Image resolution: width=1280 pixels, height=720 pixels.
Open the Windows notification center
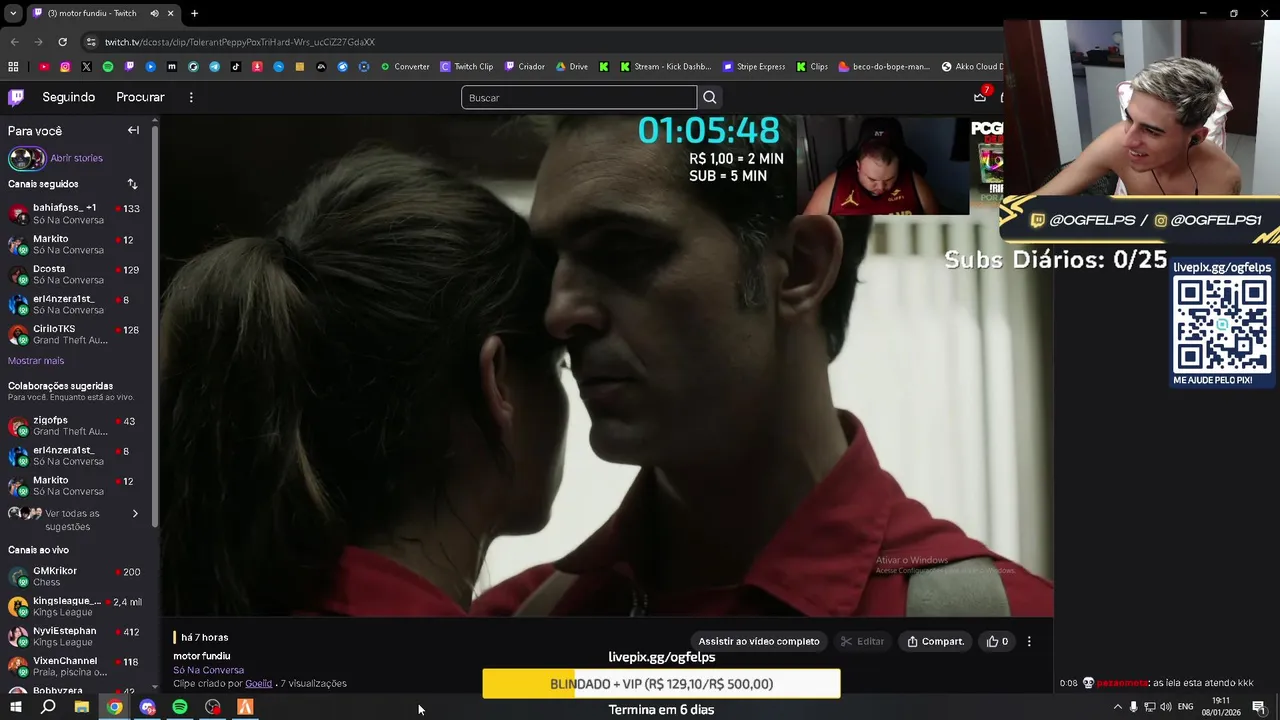coord(1259,707)
